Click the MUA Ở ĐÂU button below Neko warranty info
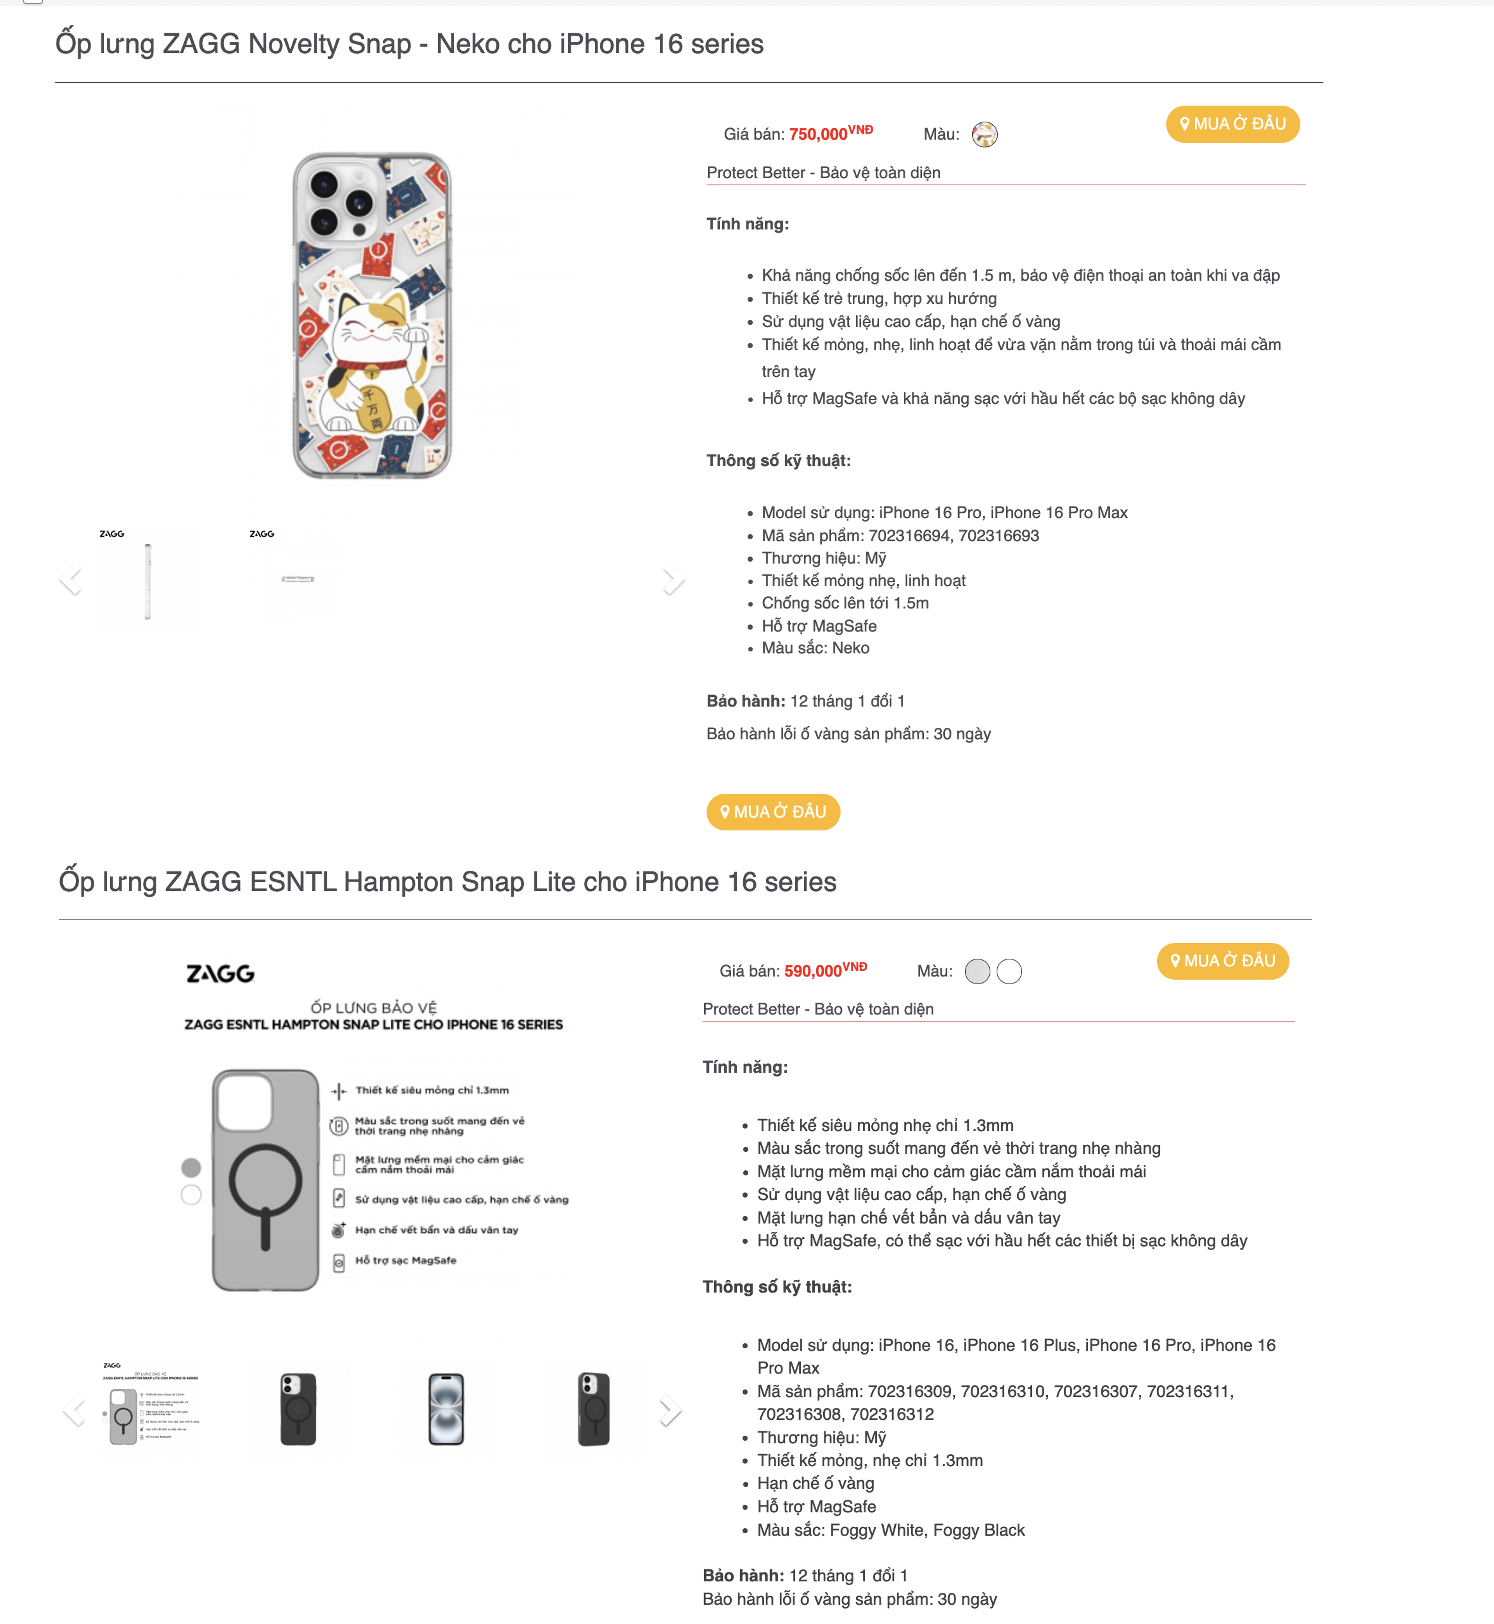The image size is (1494, 1624). (773, 812)
